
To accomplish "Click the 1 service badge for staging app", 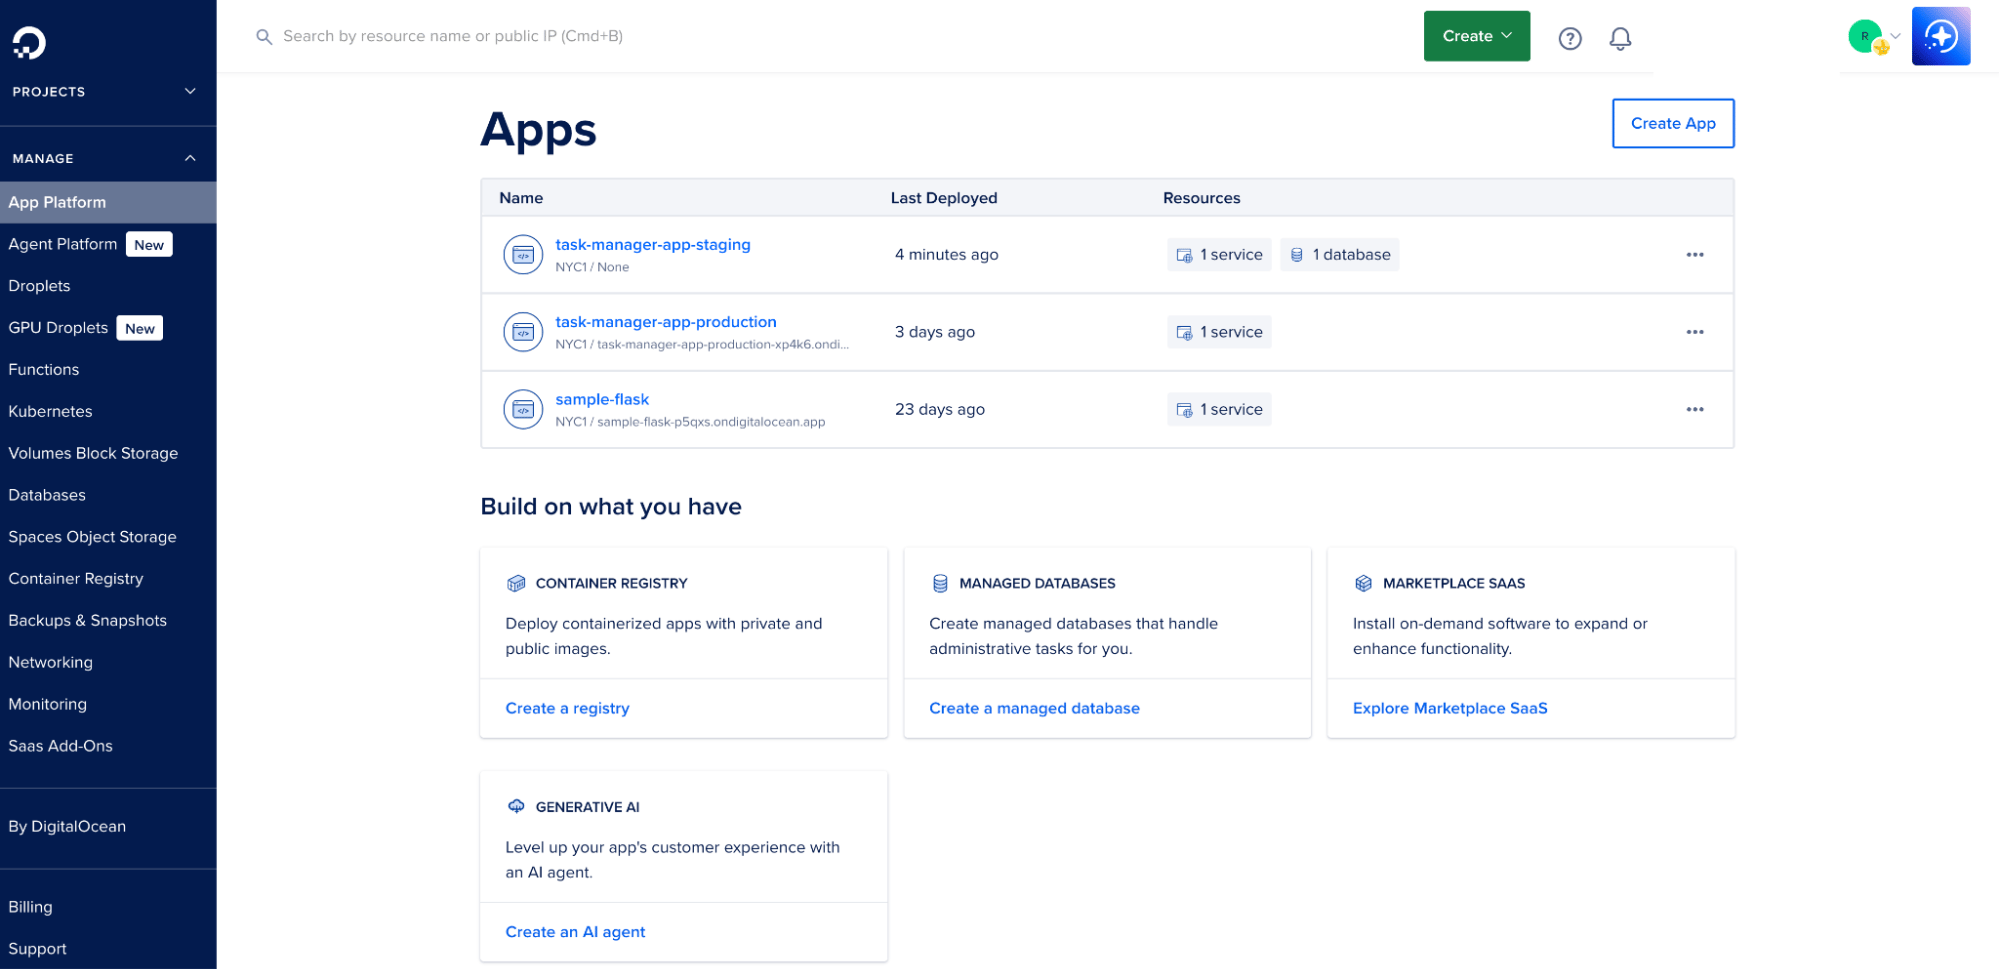I will (x=1219, y=255).
